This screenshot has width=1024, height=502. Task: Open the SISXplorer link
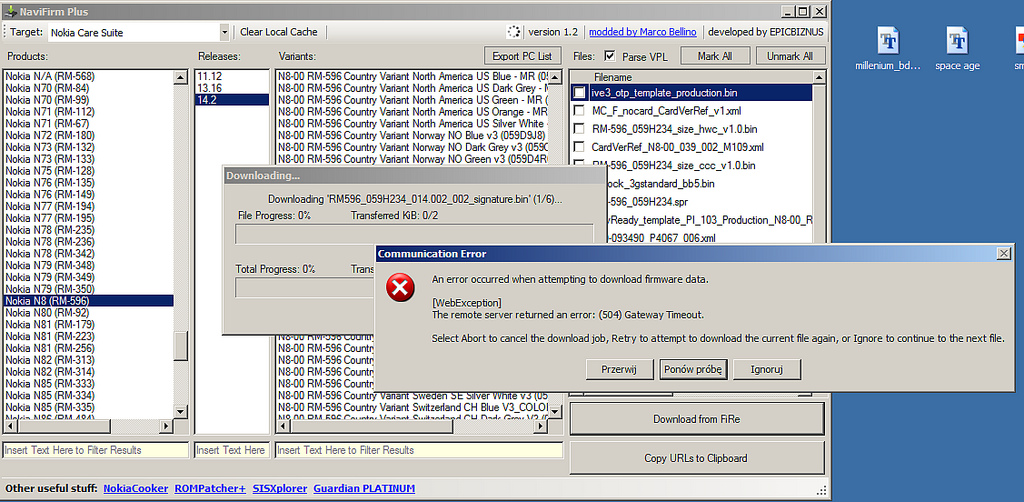pos(280,488)
